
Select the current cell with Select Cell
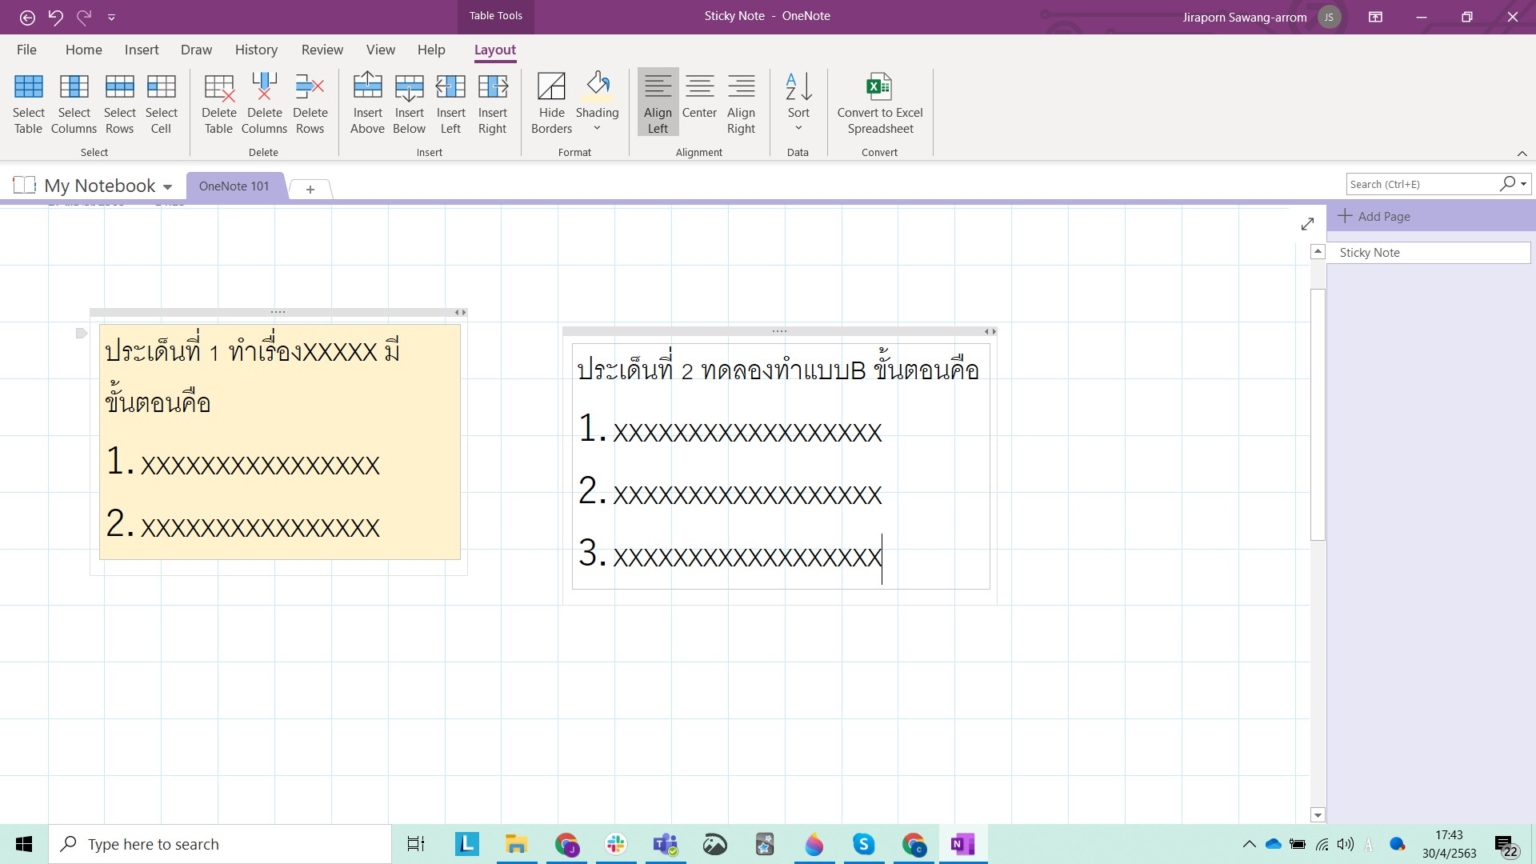coord(161,102)
